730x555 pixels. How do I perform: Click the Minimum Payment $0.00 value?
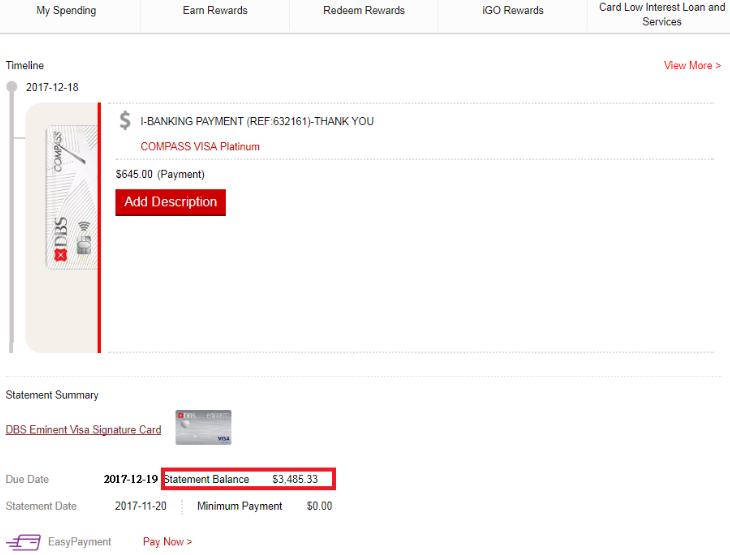click(x=319, y=507)
